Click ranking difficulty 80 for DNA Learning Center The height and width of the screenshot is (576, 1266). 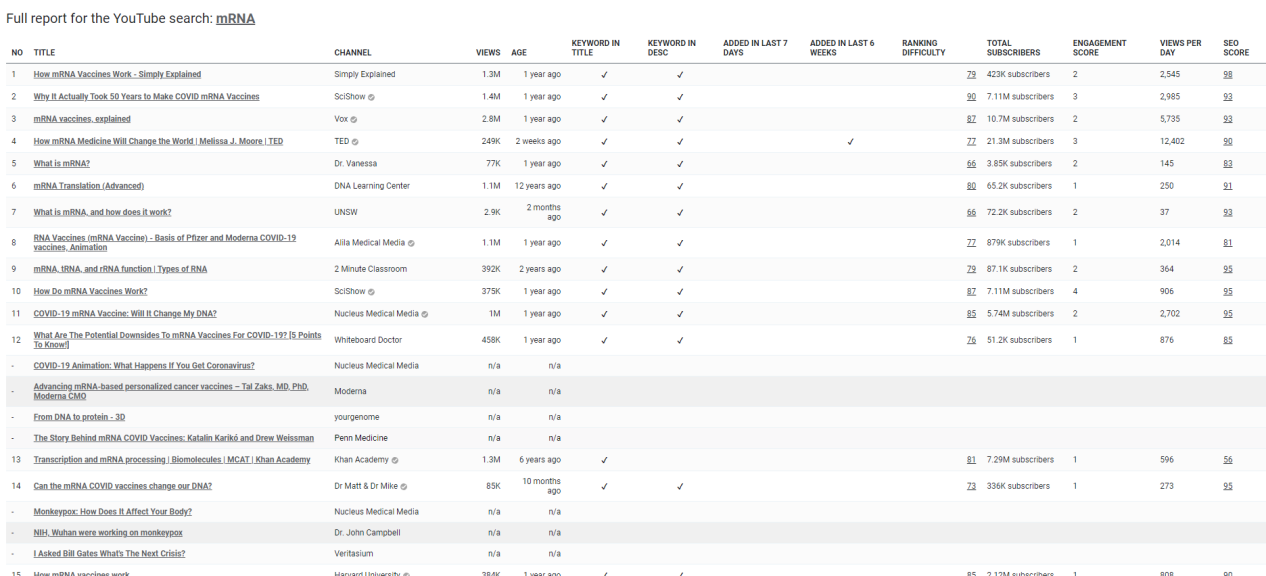(x=971, y=185)
